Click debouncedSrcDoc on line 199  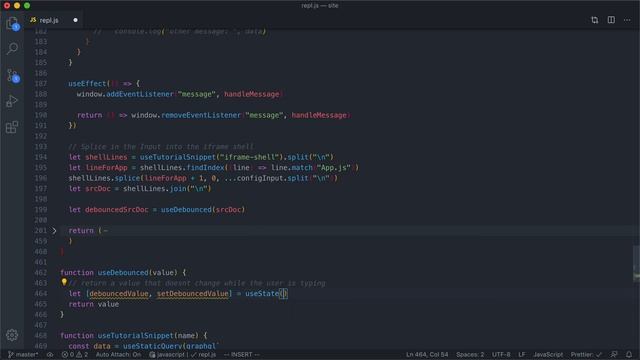pos(117,210)
